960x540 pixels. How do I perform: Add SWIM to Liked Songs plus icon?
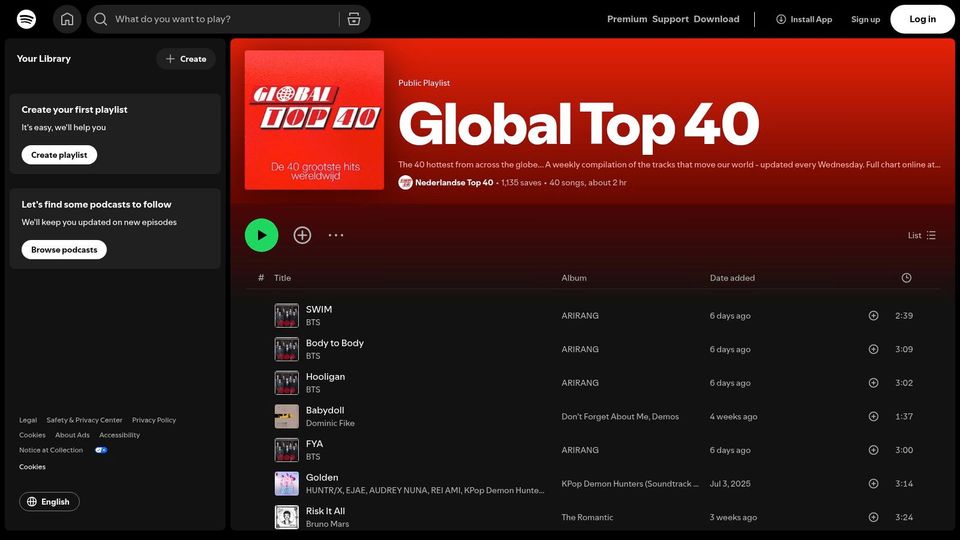point(874,316)
